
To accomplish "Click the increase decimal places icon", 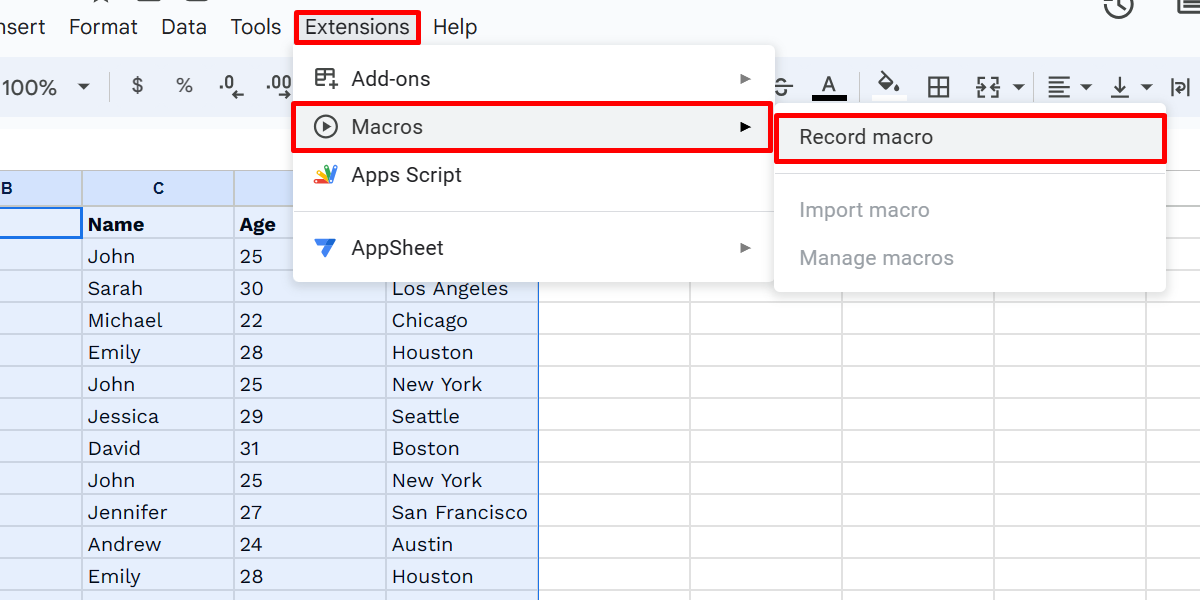I will click(278, 87).
